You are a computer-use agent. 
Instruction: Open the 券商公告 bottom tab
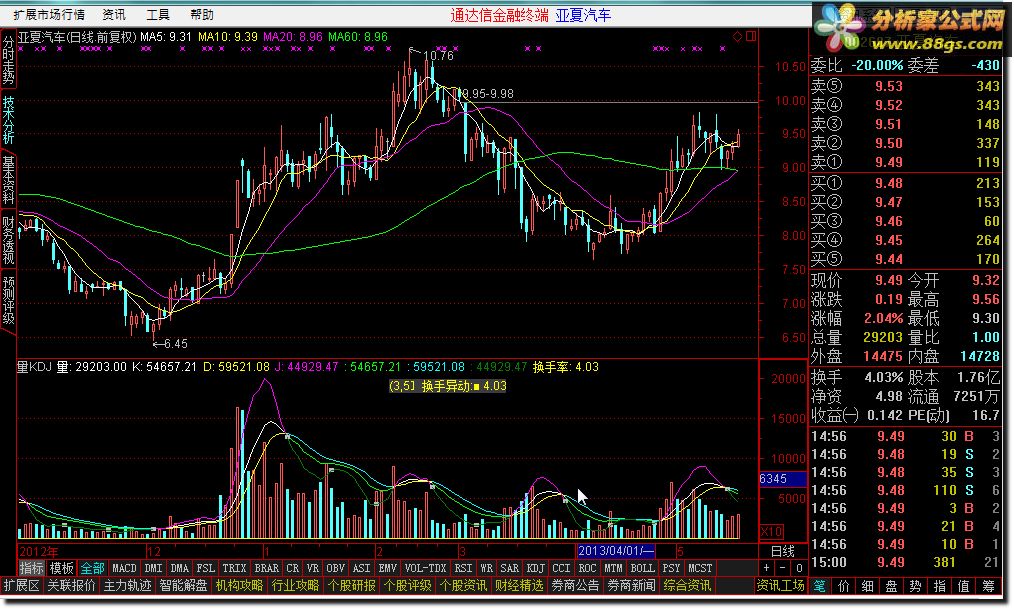[x=576, y=586]
